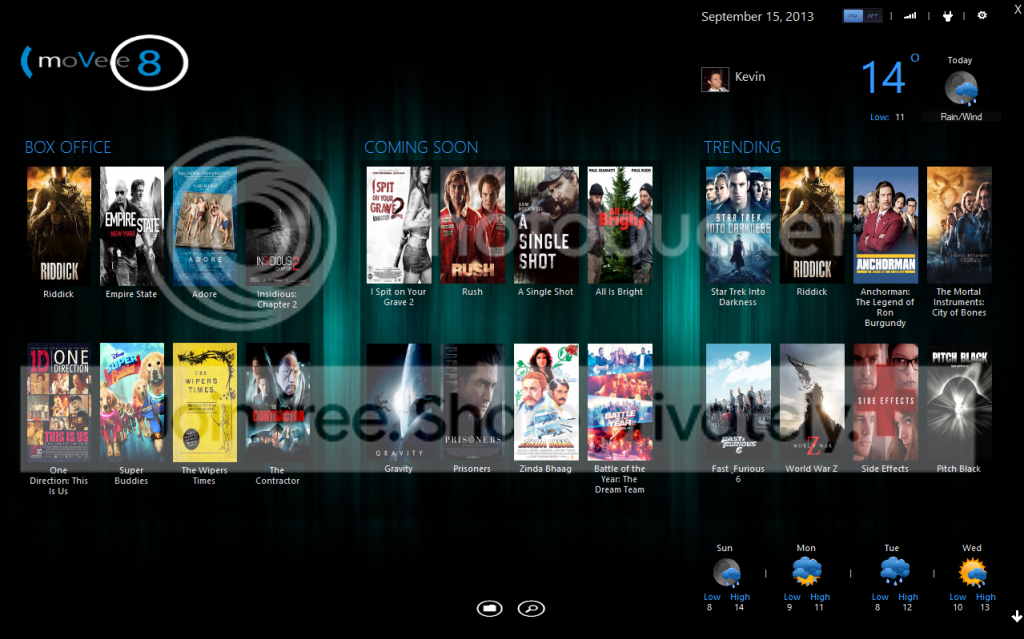Open the search magnifier icon at bottom
The height and width of the screenshot is (639, 1024).
tap(531, 608)
